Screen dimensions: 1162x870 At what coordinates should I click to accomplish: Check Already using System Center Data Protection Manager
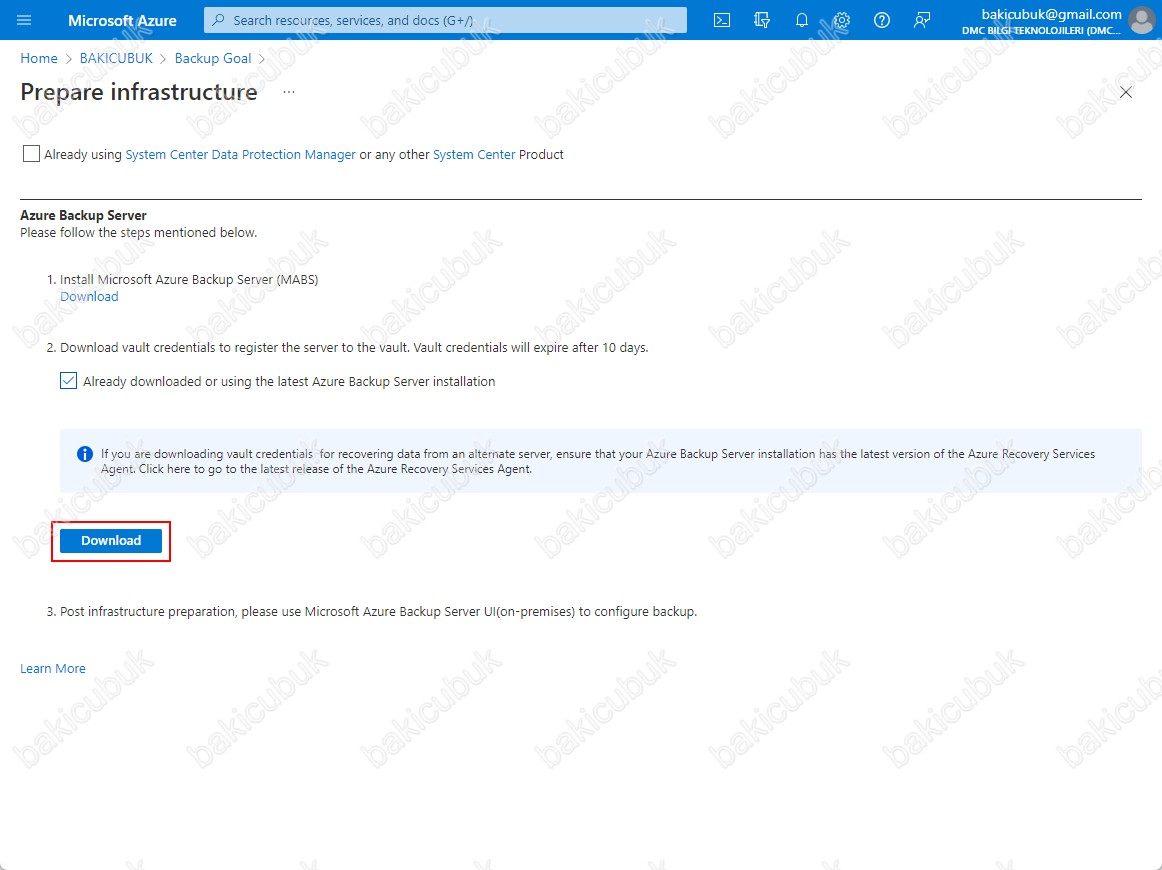(31, 153)
